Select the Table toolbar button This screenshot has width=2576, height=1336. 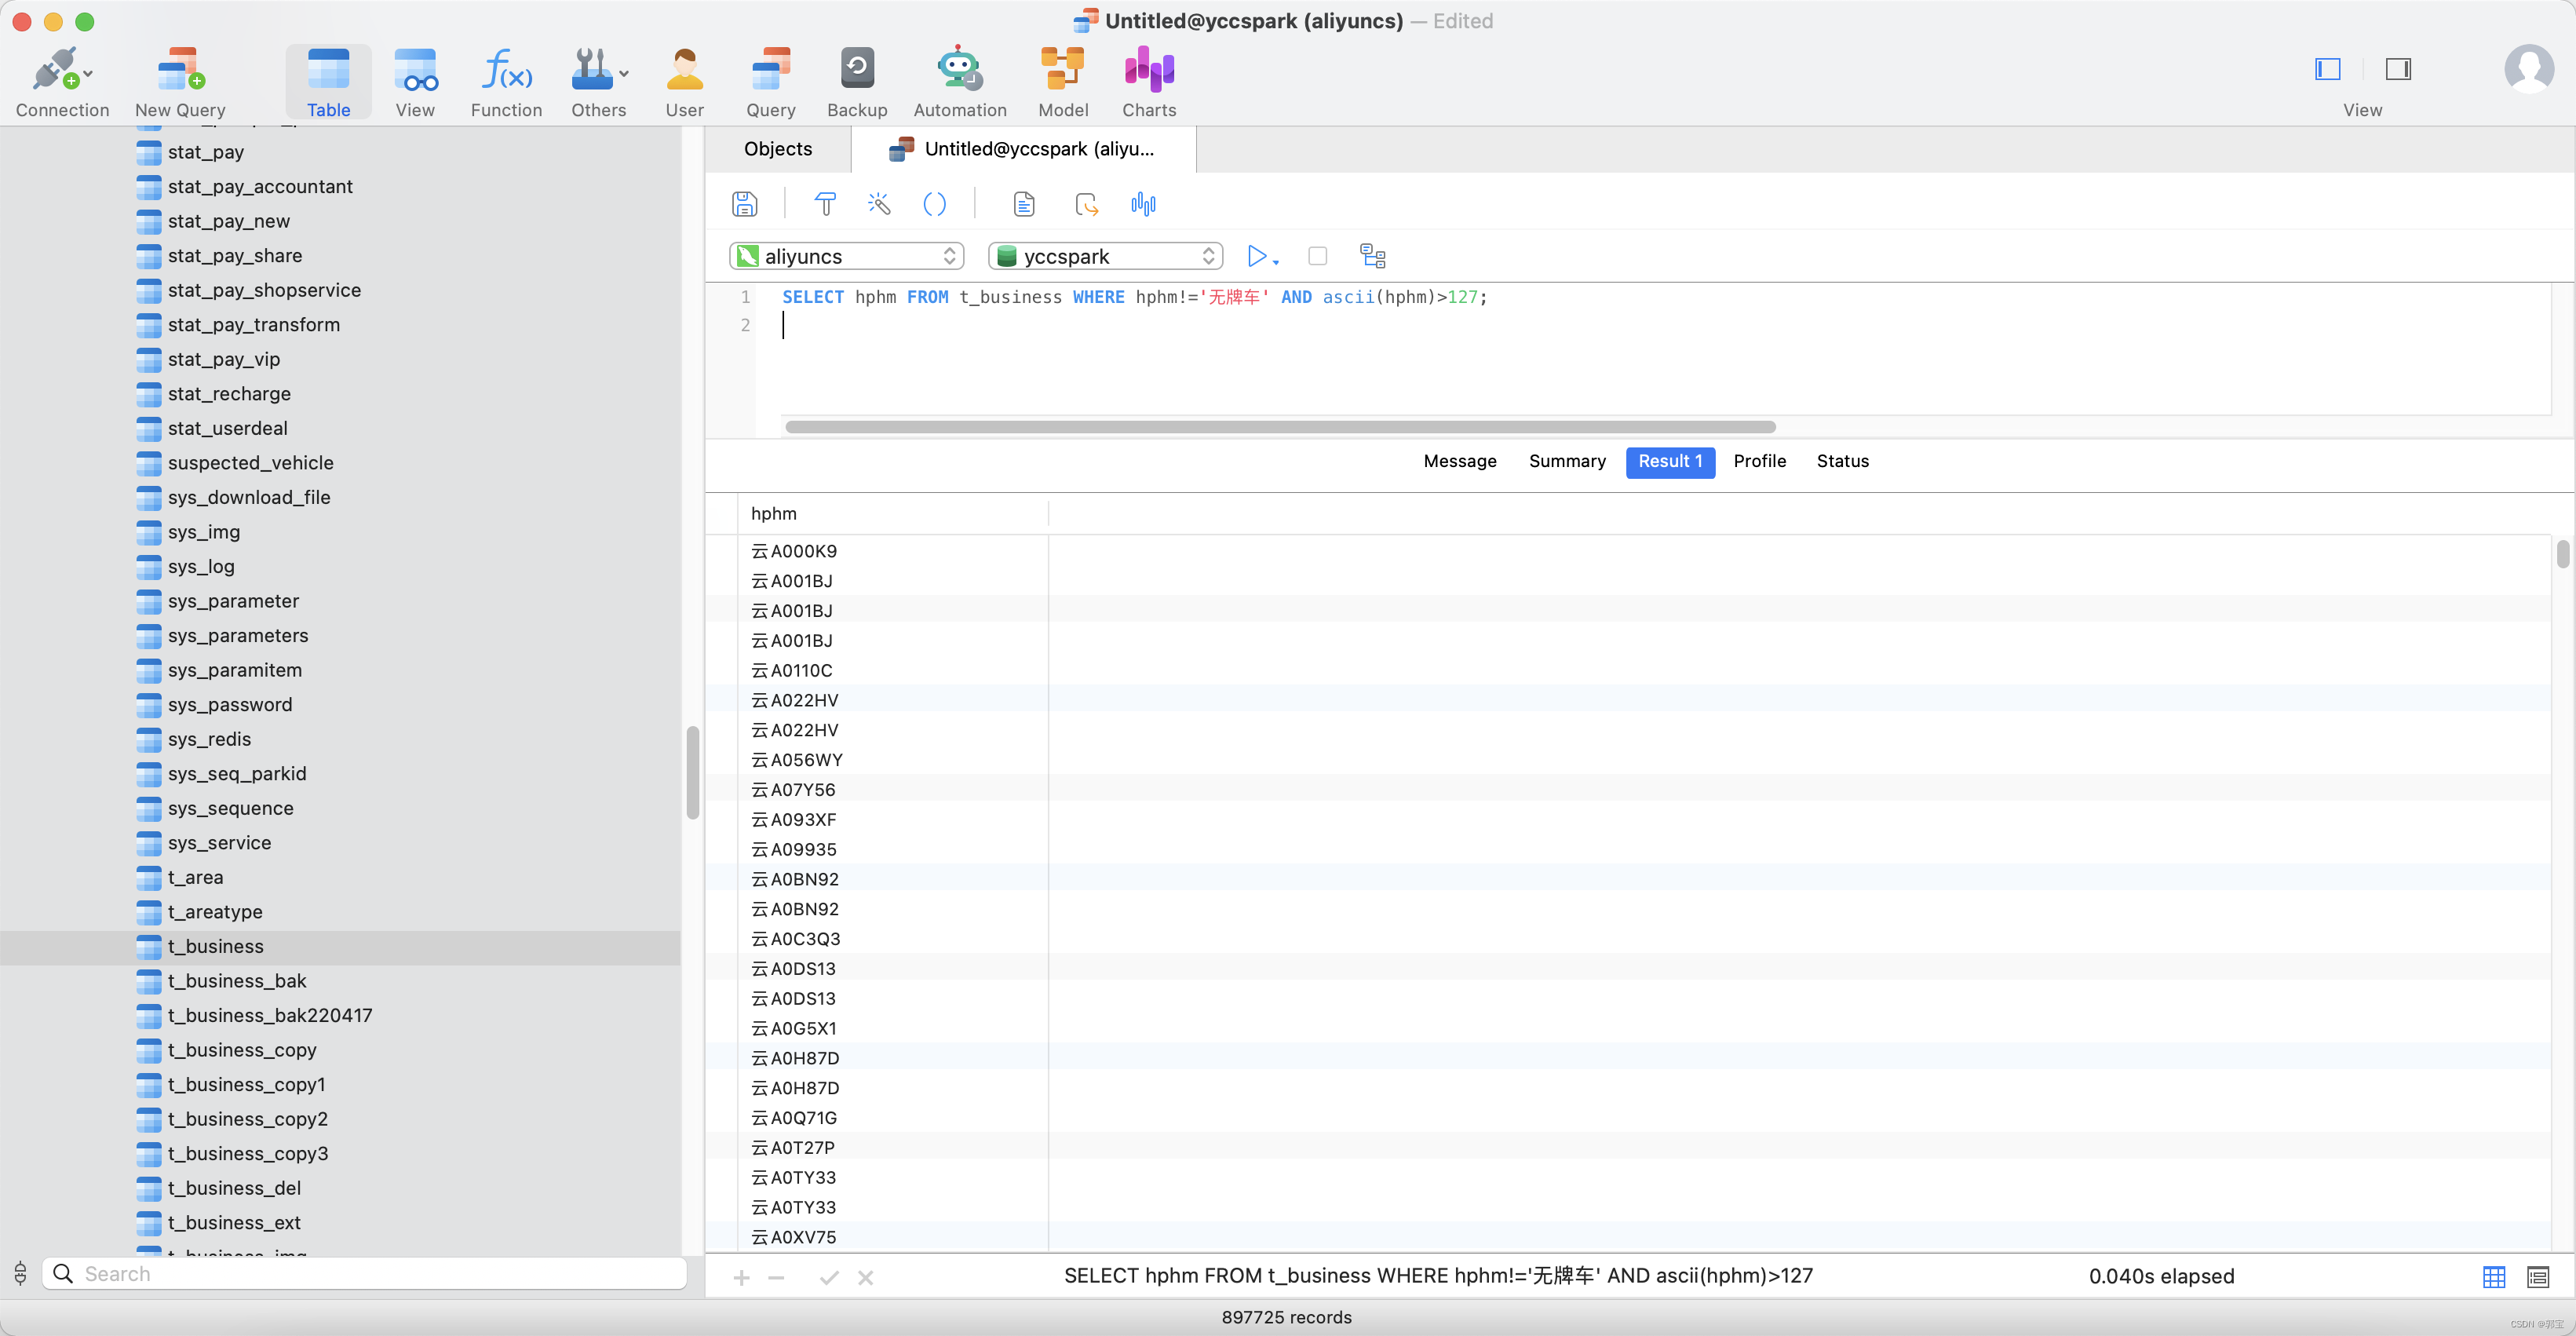328,82
